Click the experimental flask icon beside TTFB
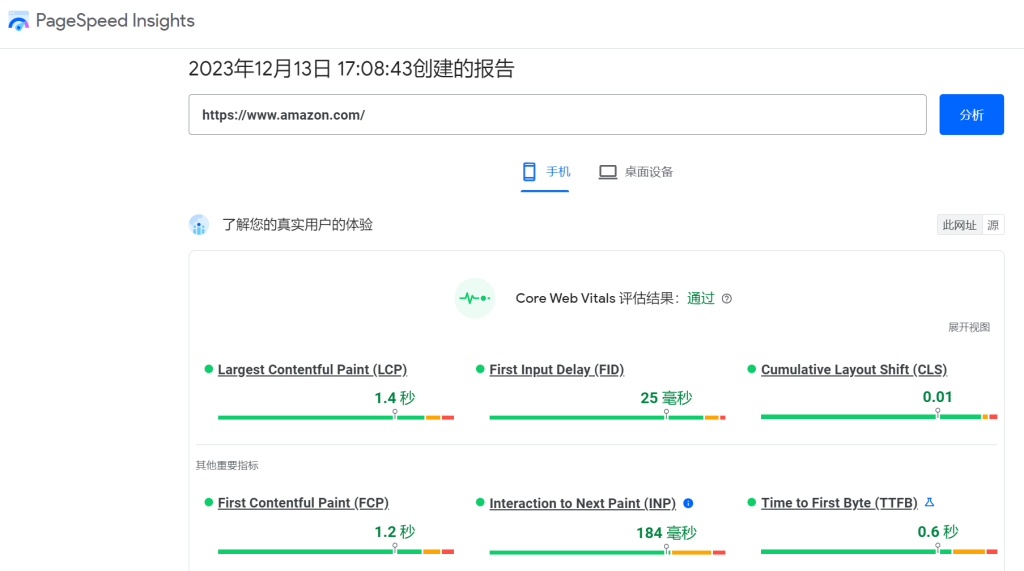The height and width of the screenshot is (571, 1024). click(929, 502)
